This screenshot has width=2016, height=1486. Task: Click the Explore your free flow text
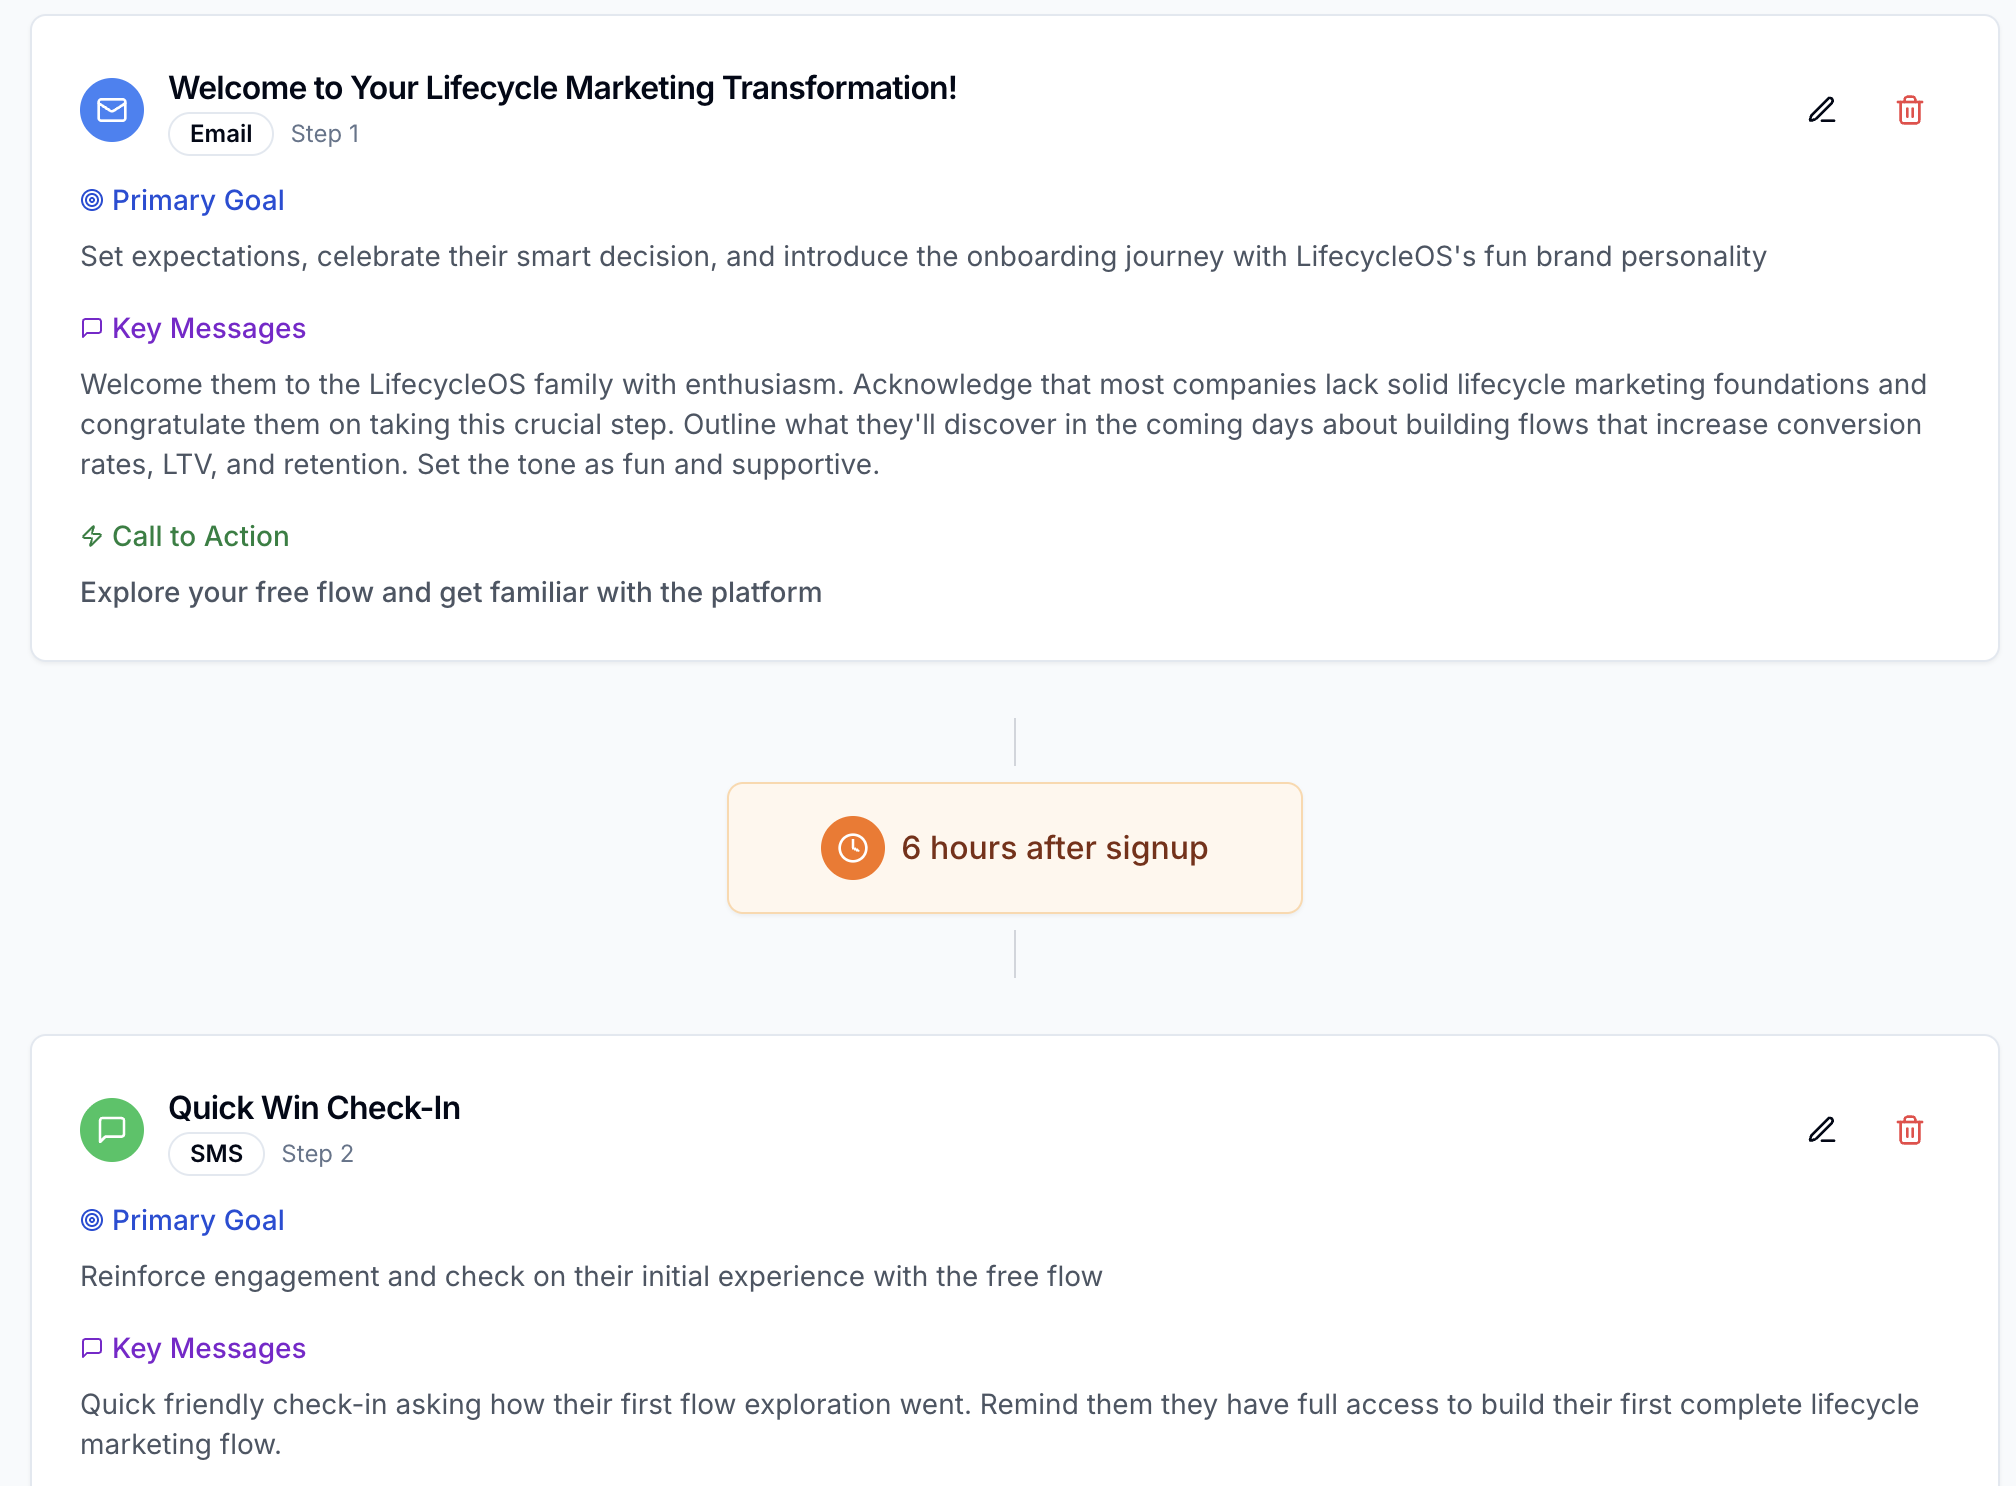coord(450,593)
